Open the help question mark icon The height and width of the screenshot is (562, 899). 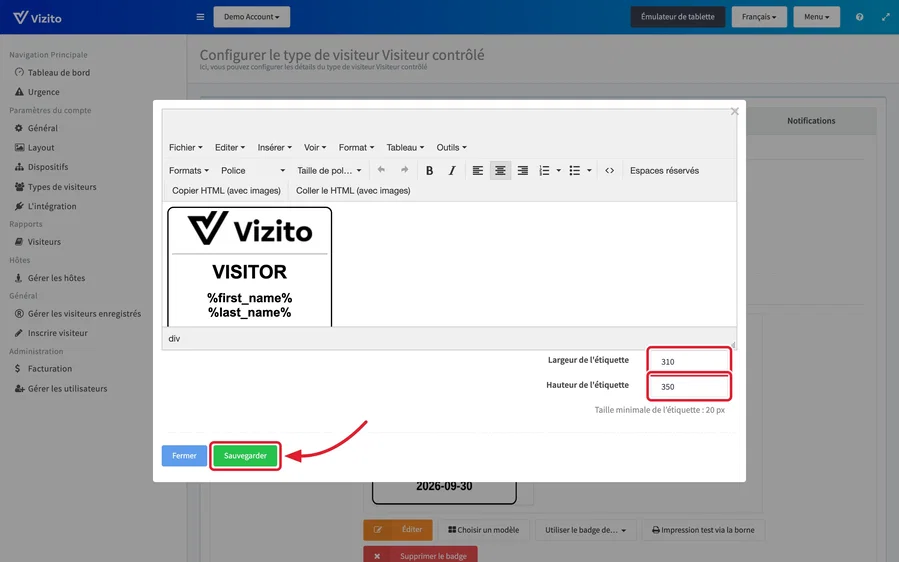pos(859,17)
